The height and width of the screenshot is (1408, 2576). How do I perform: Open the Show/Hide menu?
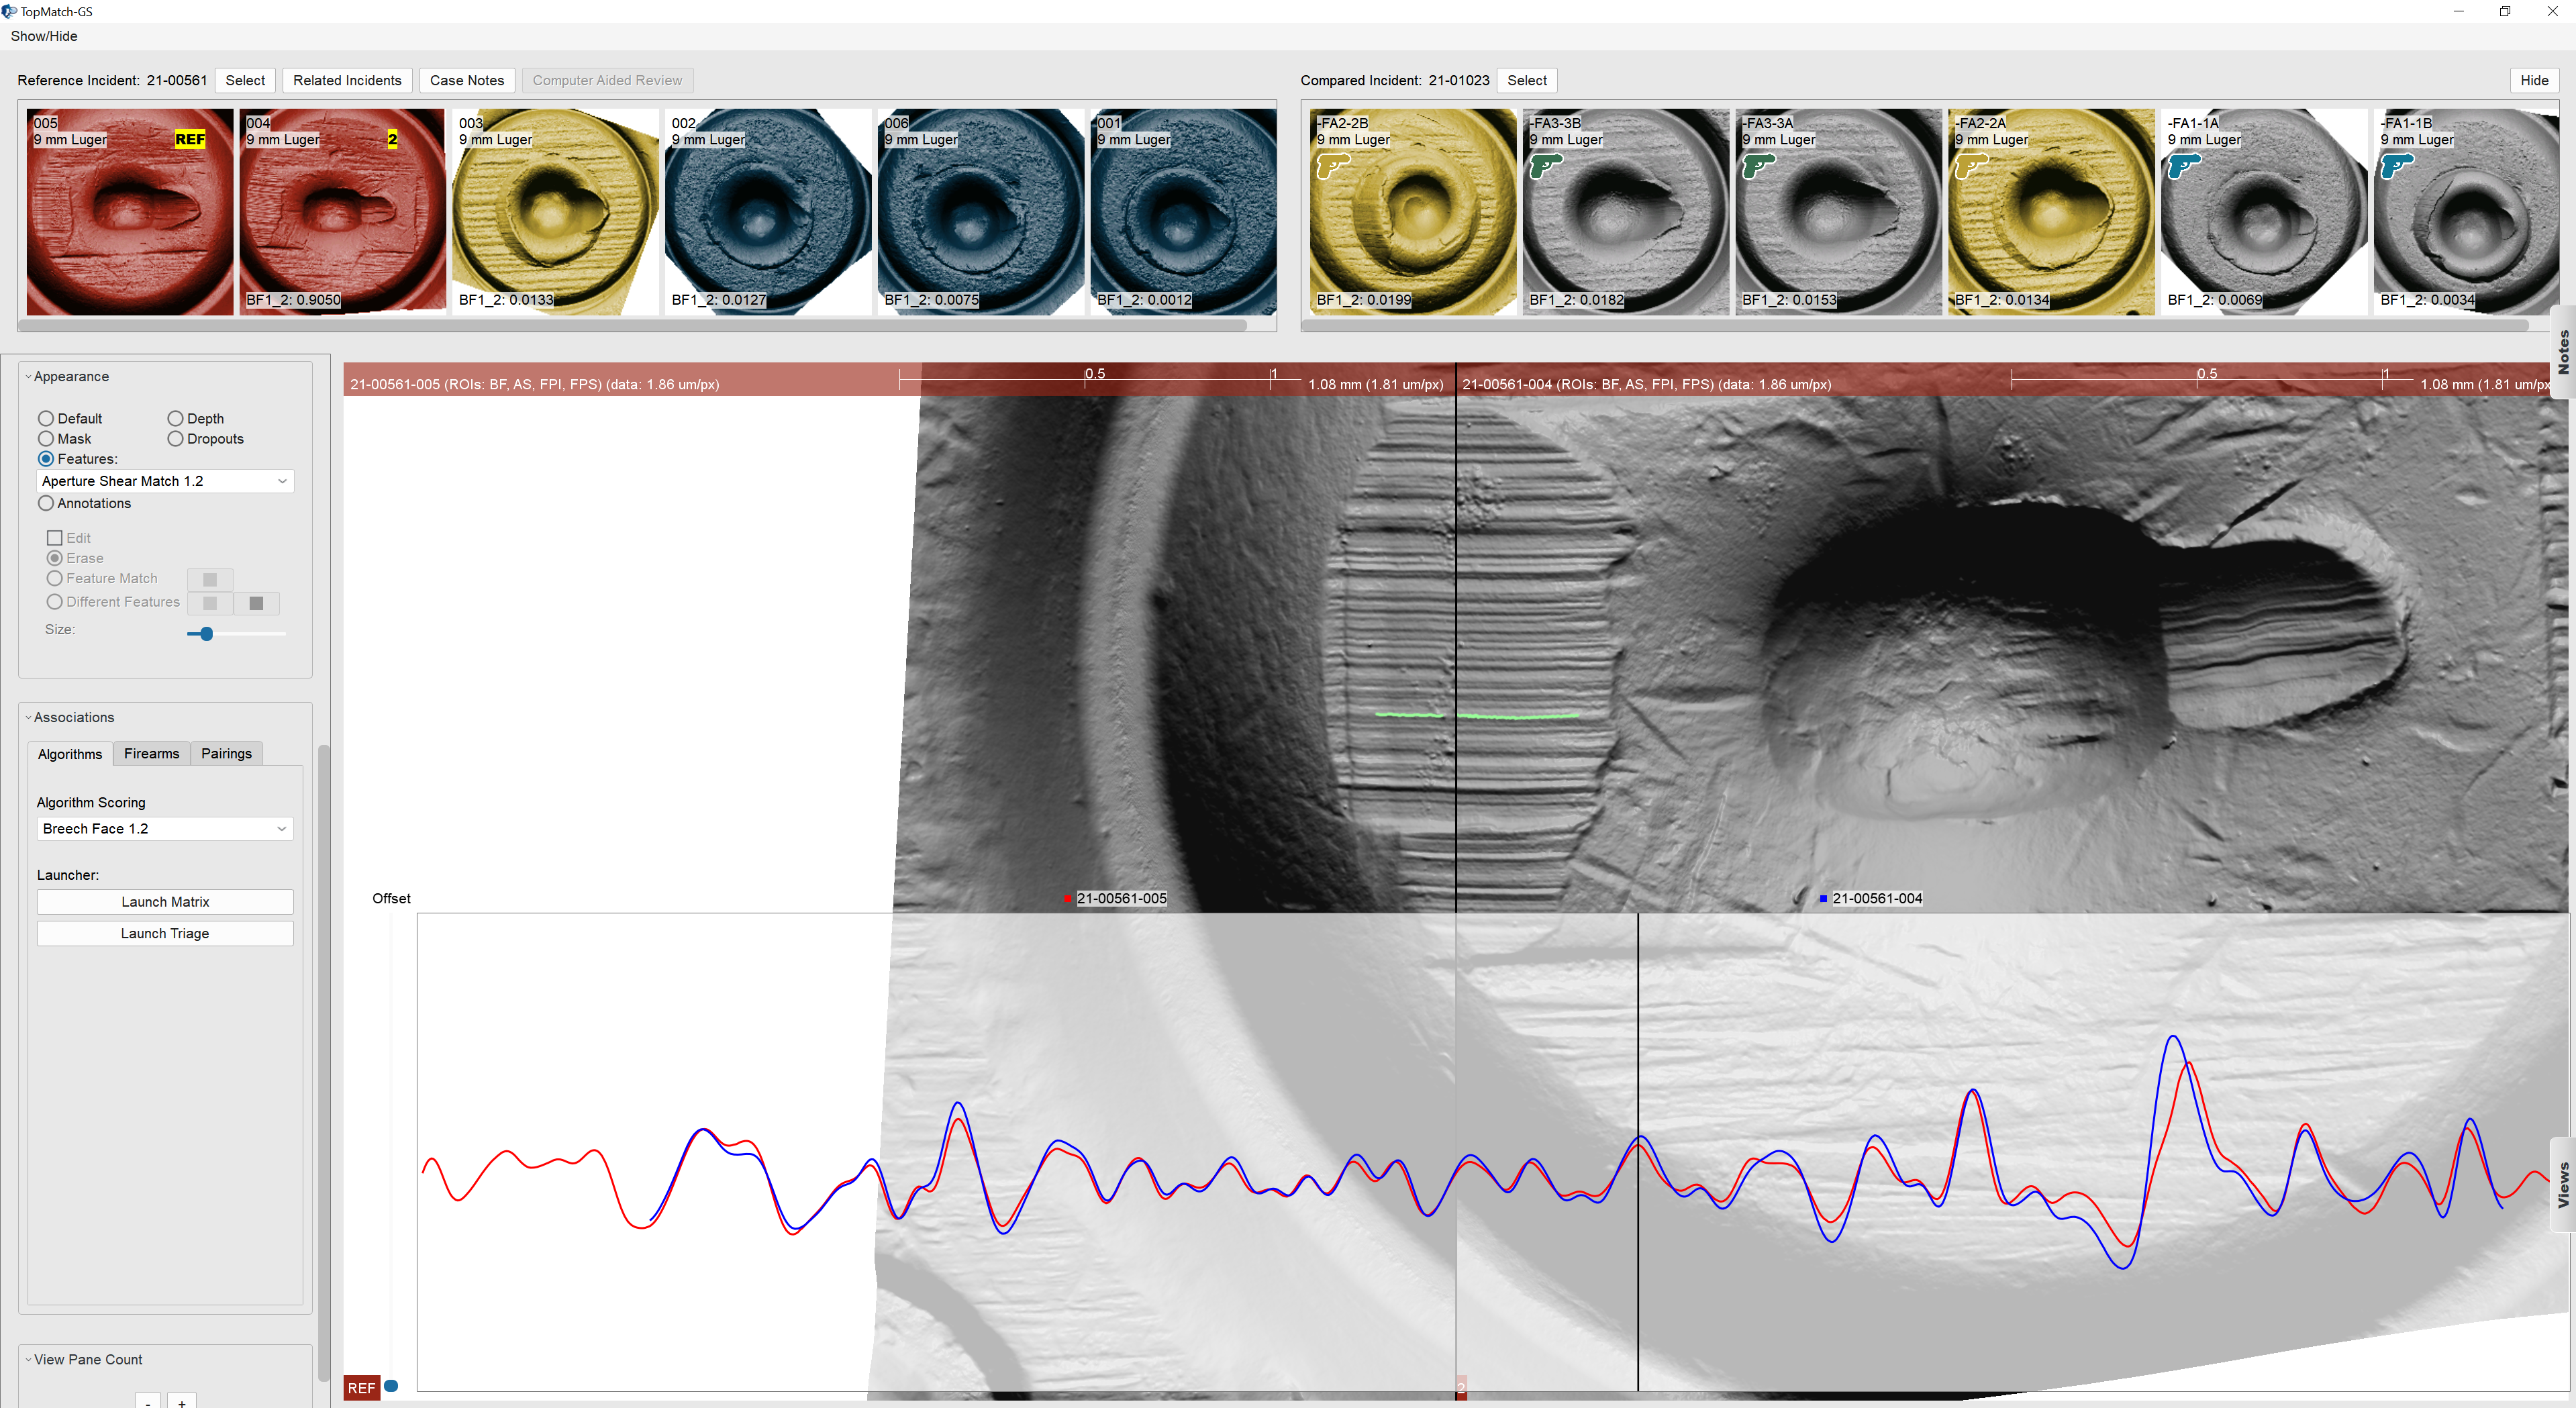(x=44, y=36)
